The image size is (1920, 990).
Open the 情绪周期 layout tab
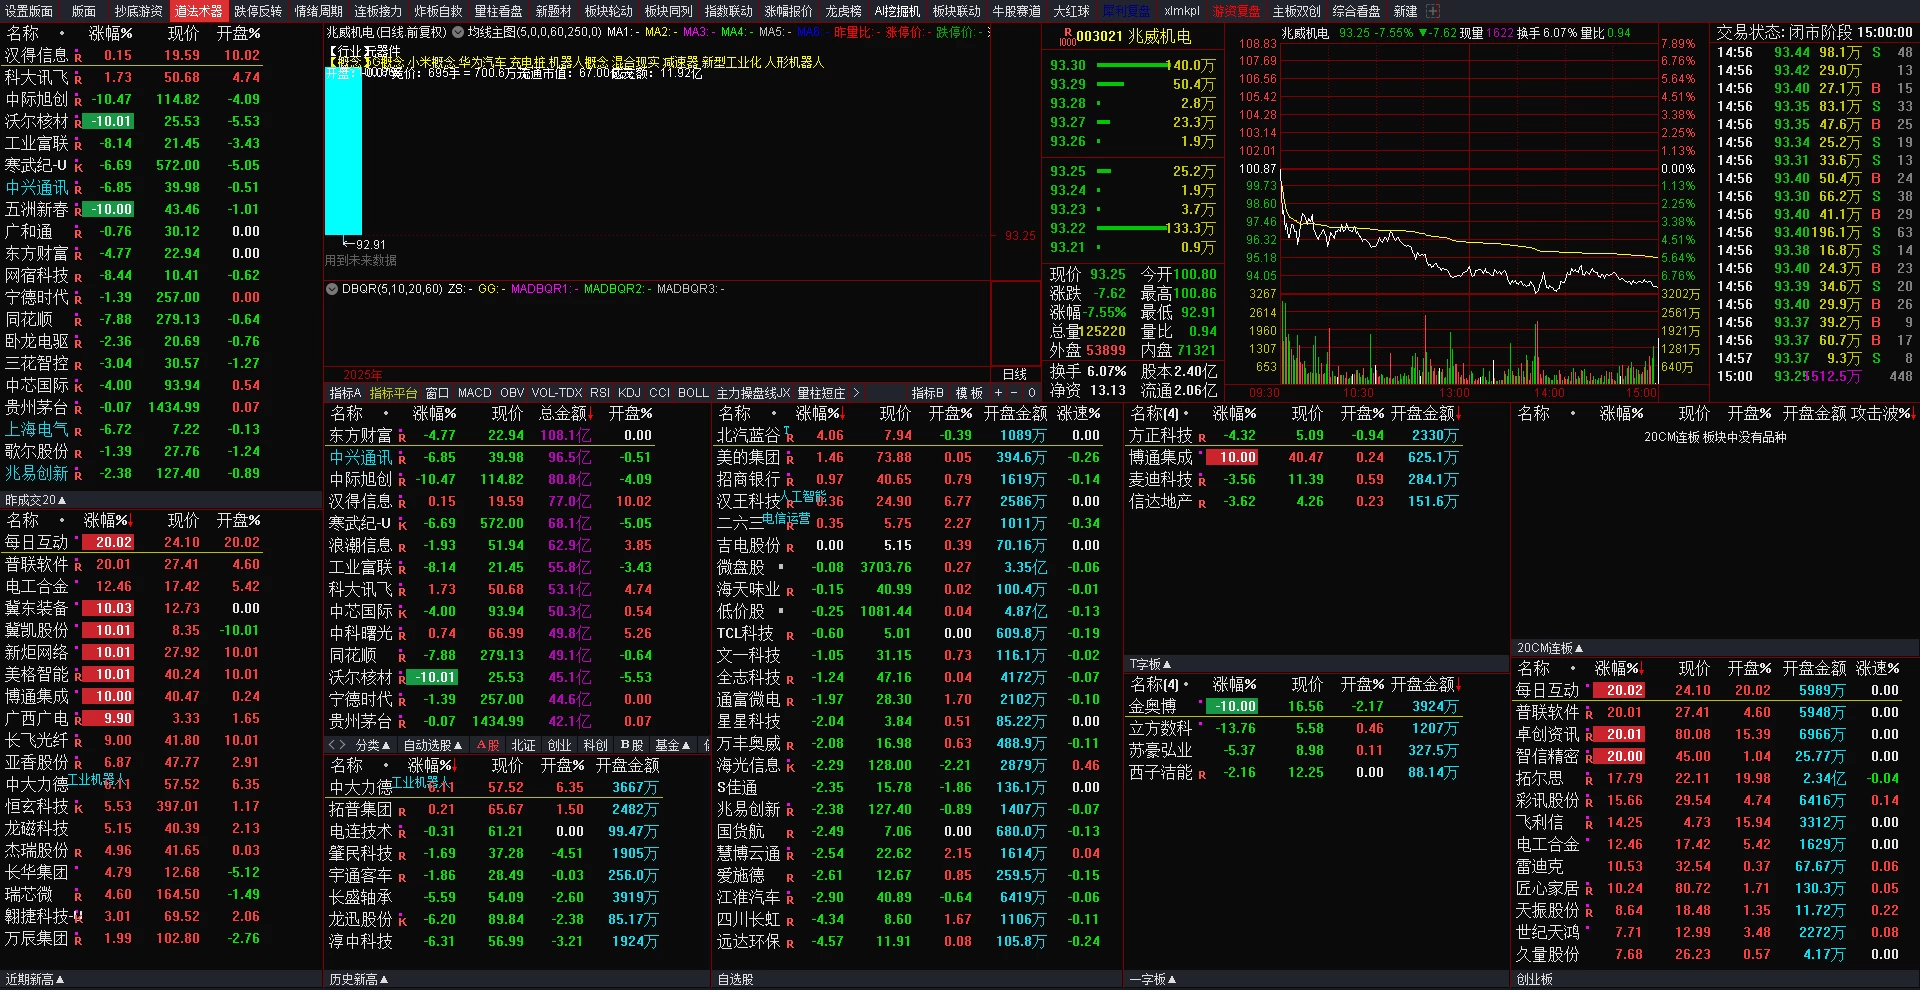(318, 11)
